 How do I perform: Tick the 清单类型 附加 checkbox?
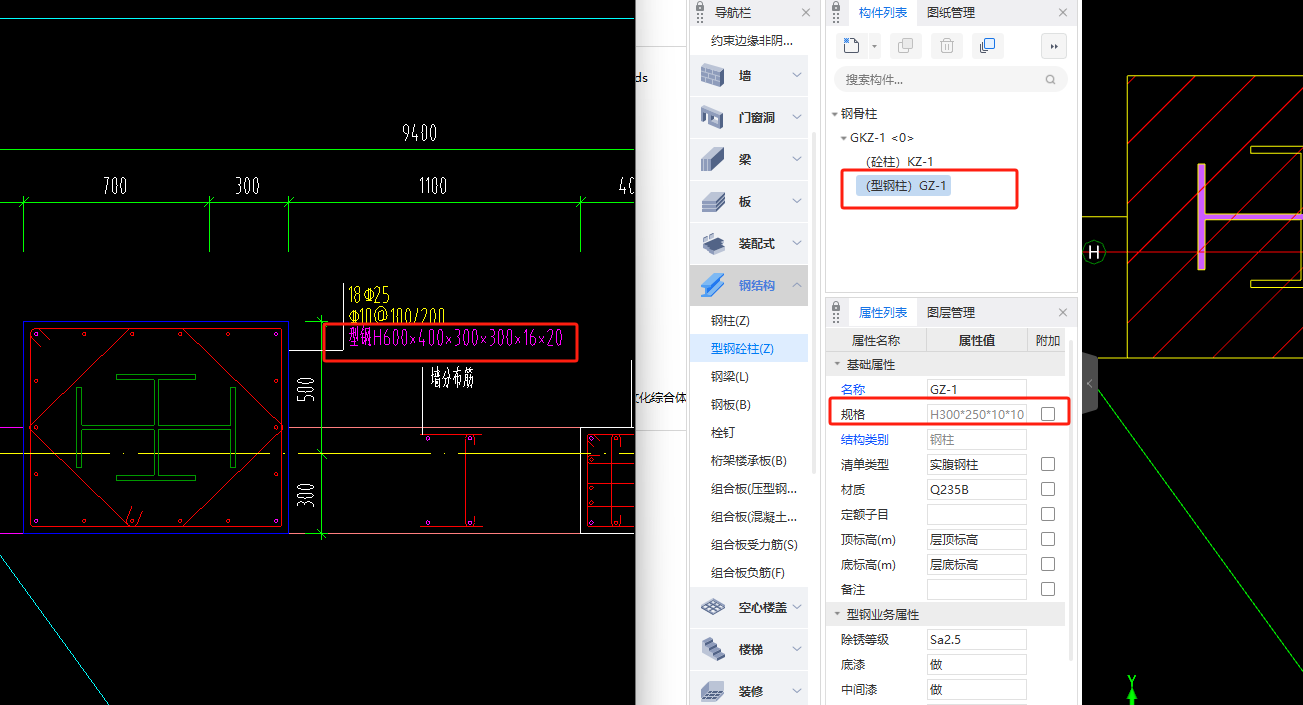(1048, 464)
